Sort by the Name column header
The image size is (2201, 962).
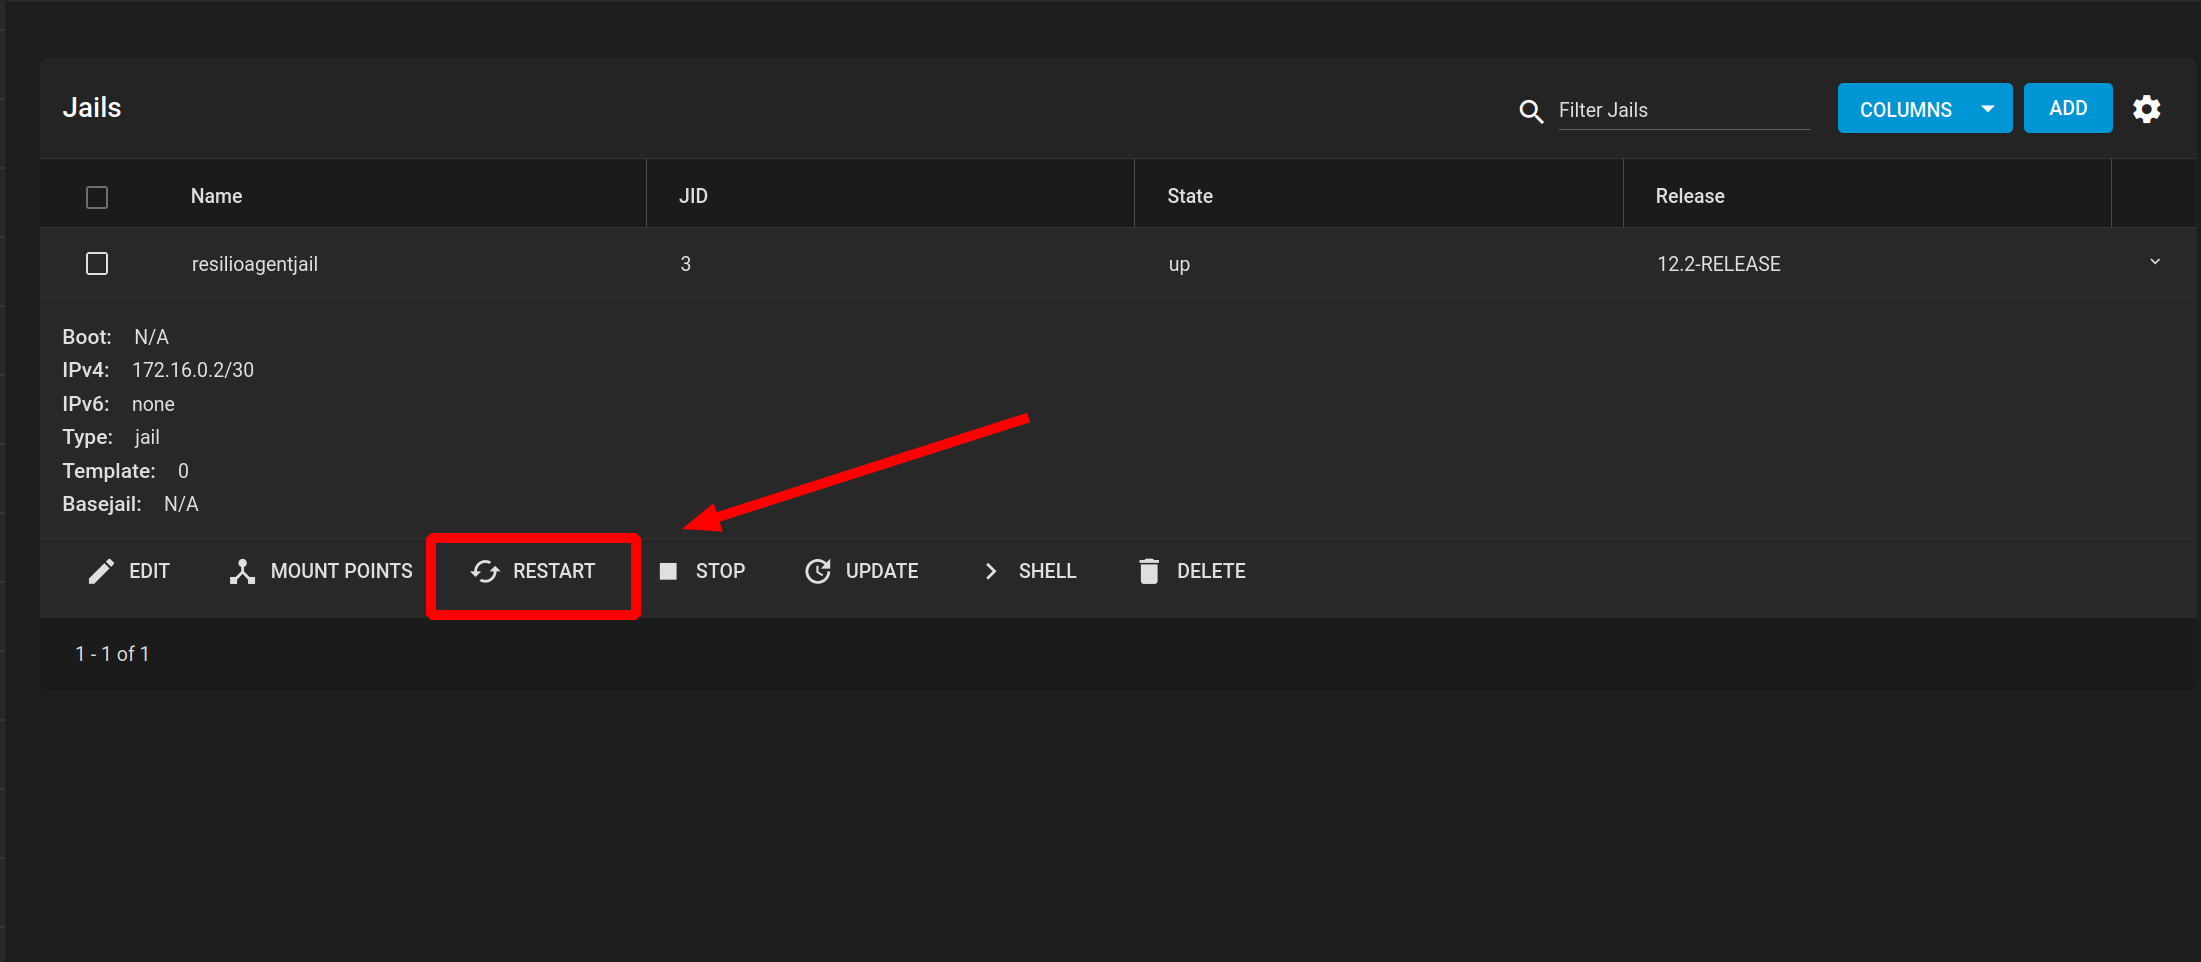click(x=216, y=196)
